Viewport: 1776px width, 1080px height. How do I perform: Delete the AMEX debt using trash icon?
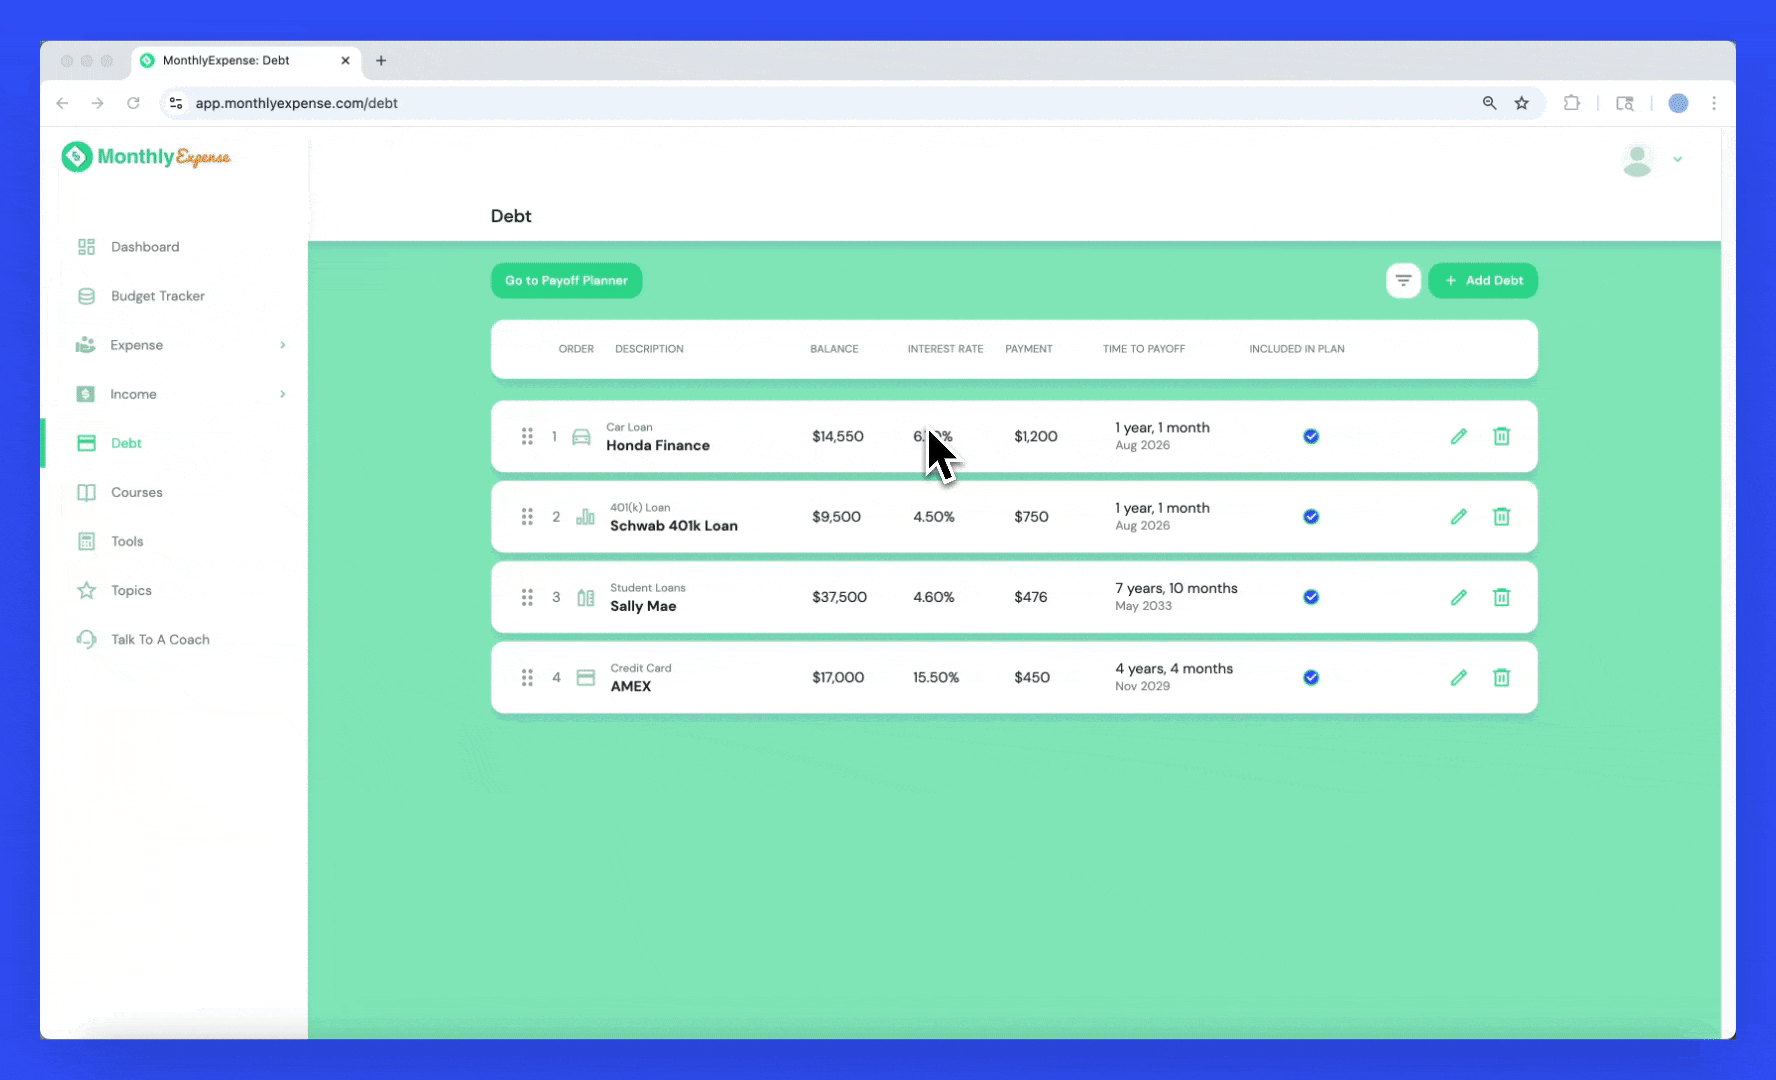tap(1501, 677)
